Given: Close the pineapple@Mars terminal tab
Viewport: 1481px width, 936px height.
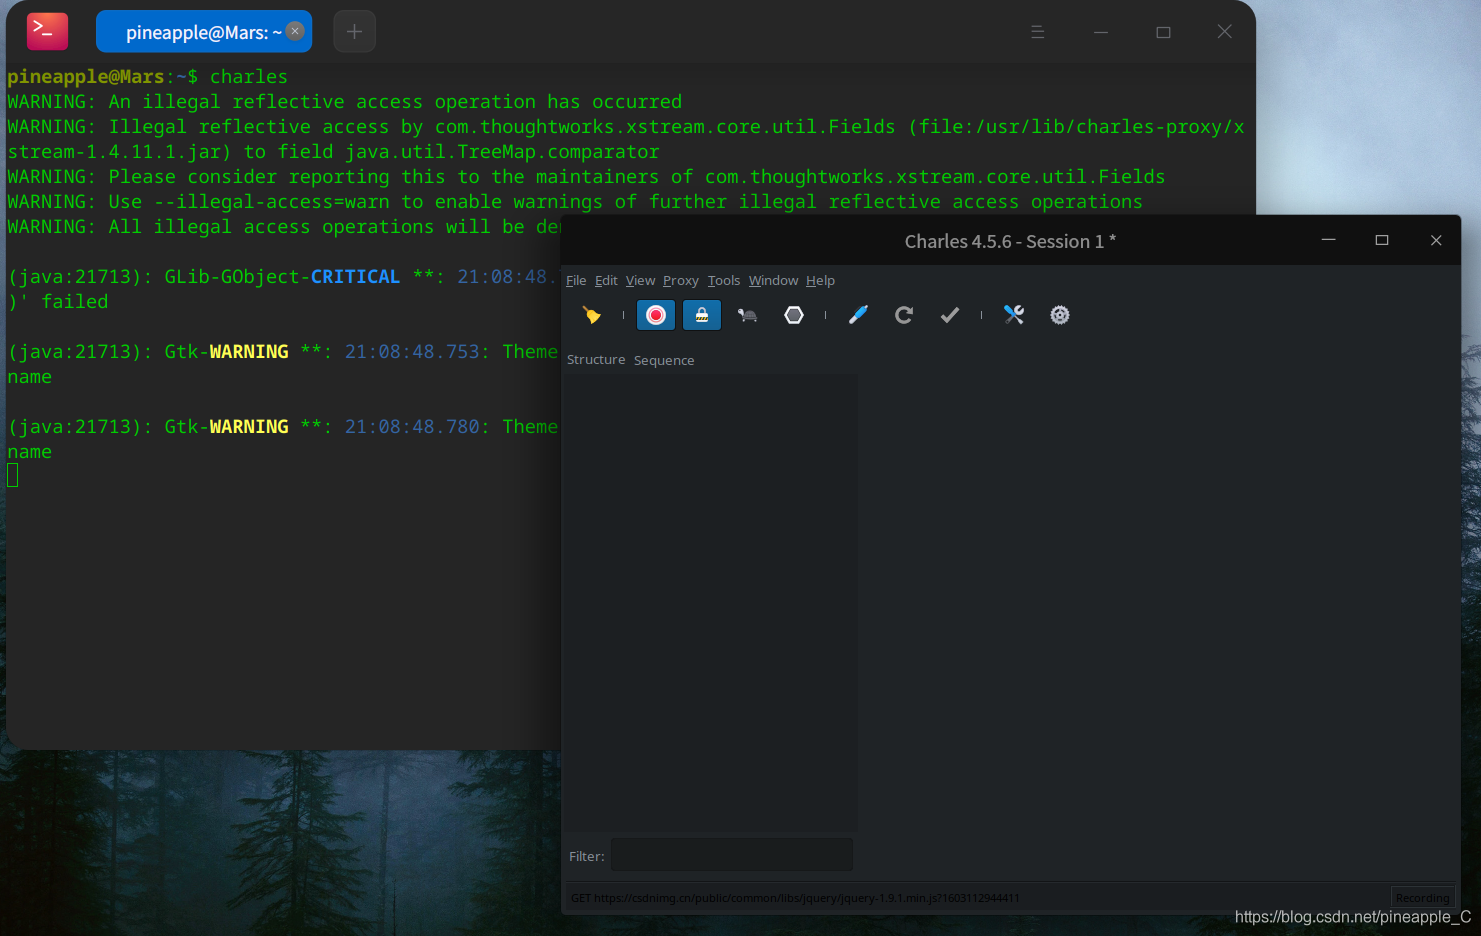Looking at the screenshot, I should 295,31.
